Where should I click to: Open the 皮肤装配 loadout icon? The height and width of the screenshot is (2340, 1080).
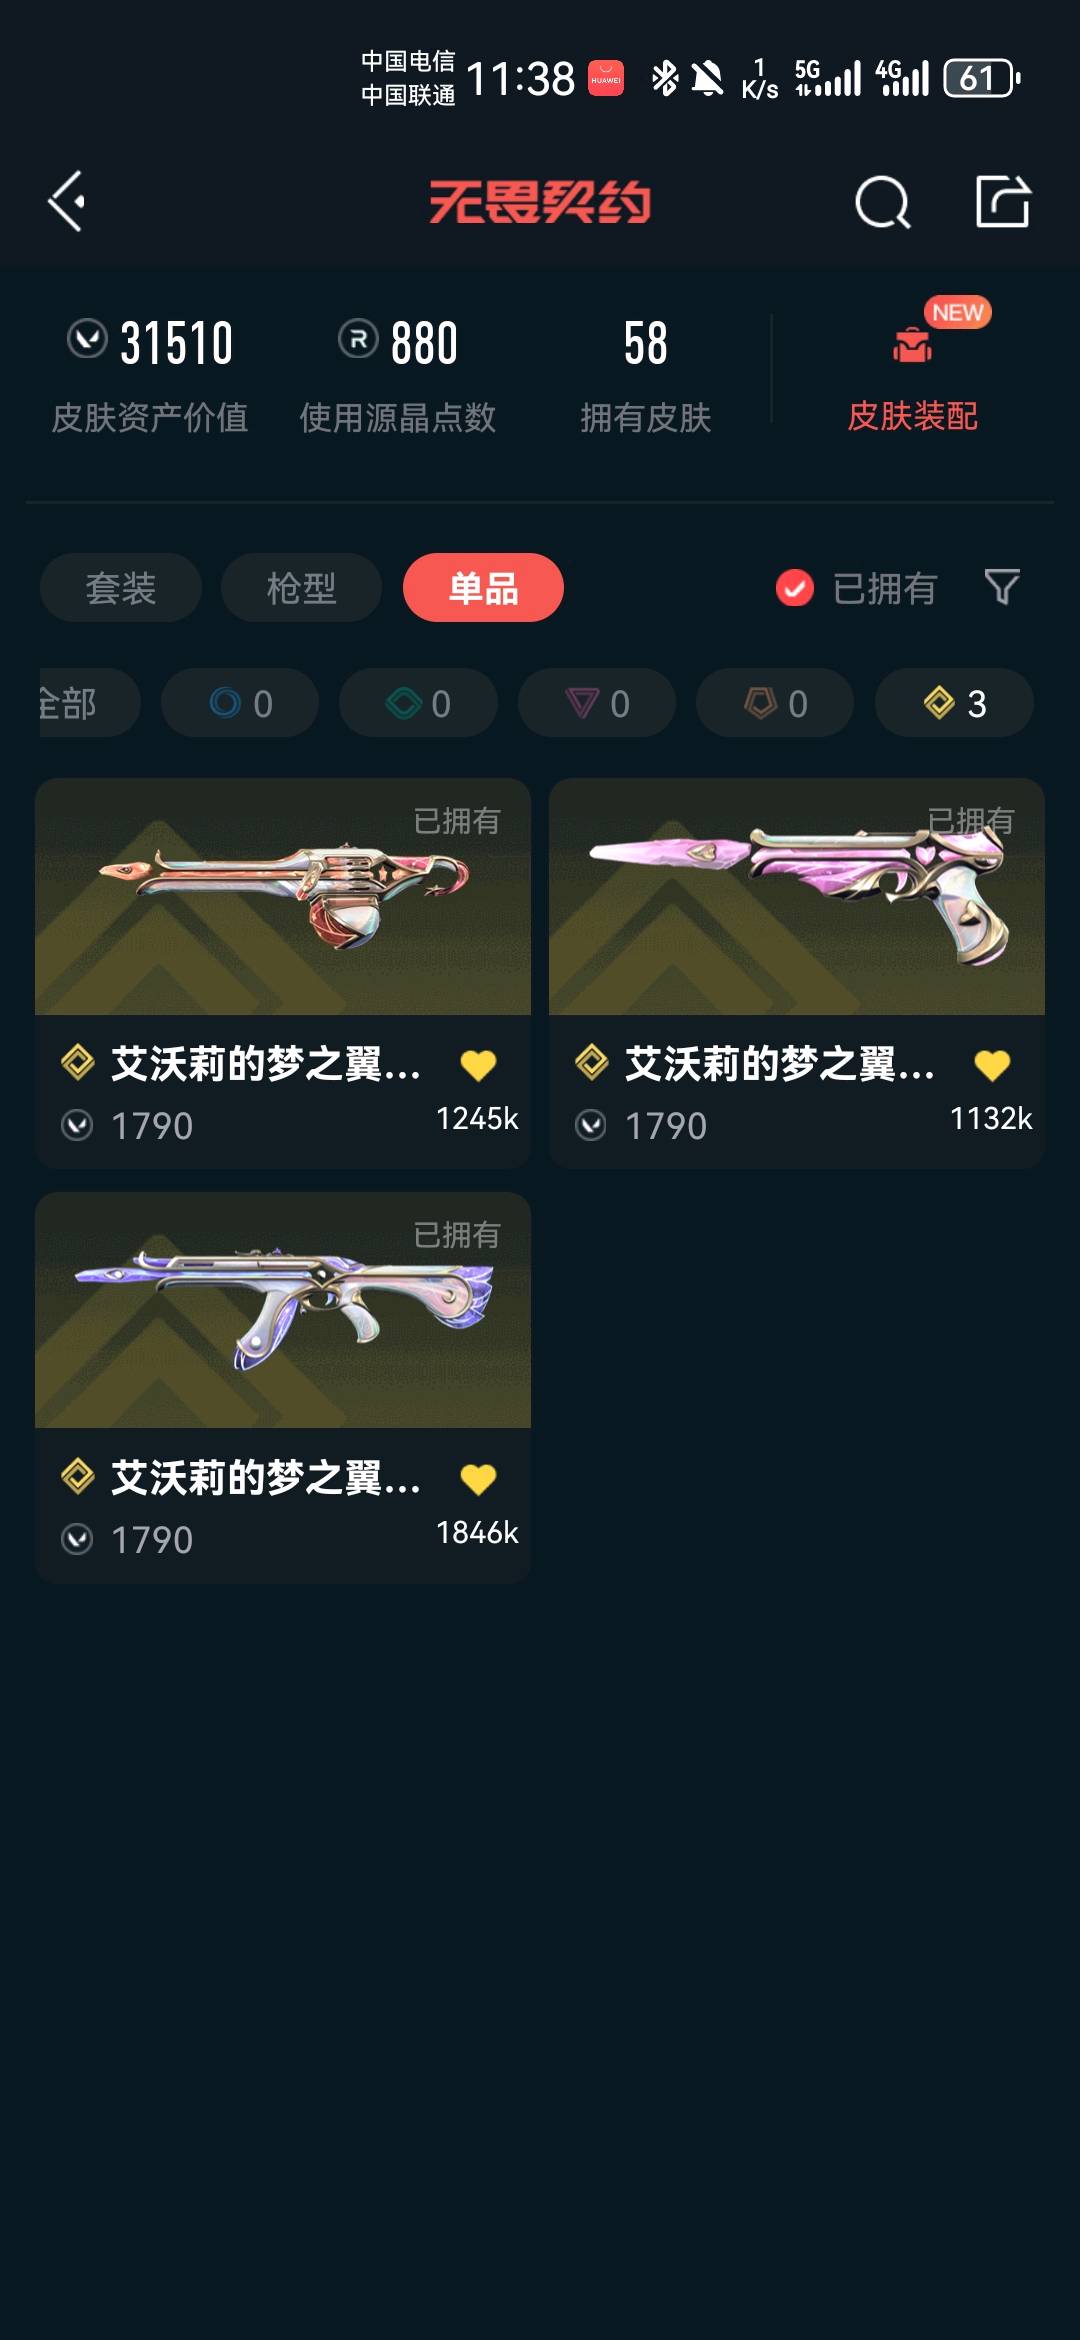coord(912,346)
